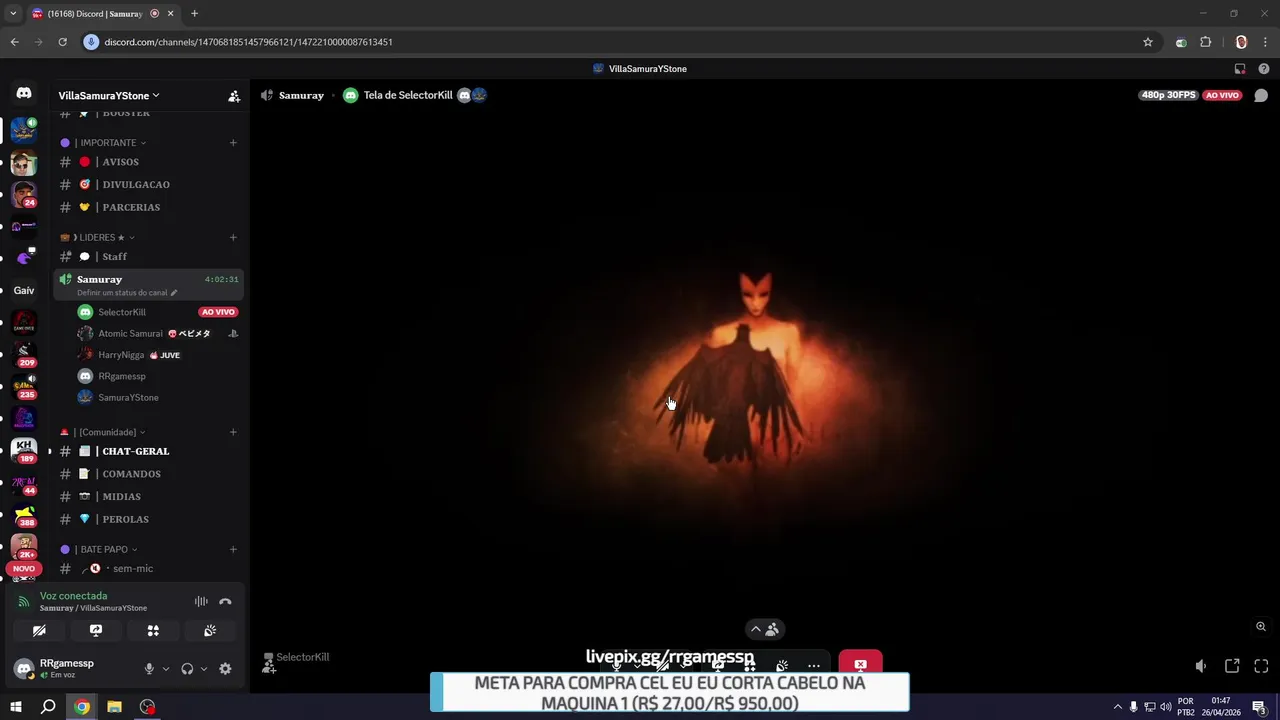The image size is (1280, 720).
Task: Collapse the Comunidade category
Action: [x=103, y=432]
